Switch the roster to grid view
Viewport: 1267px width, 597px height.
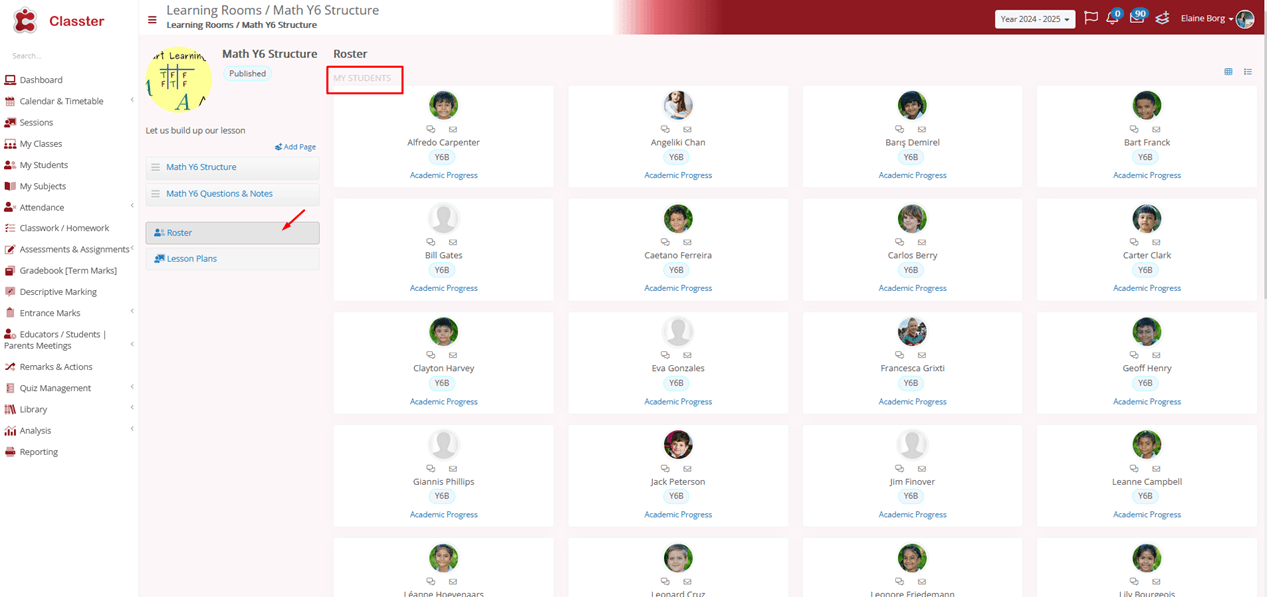[x=1229, y=72]
